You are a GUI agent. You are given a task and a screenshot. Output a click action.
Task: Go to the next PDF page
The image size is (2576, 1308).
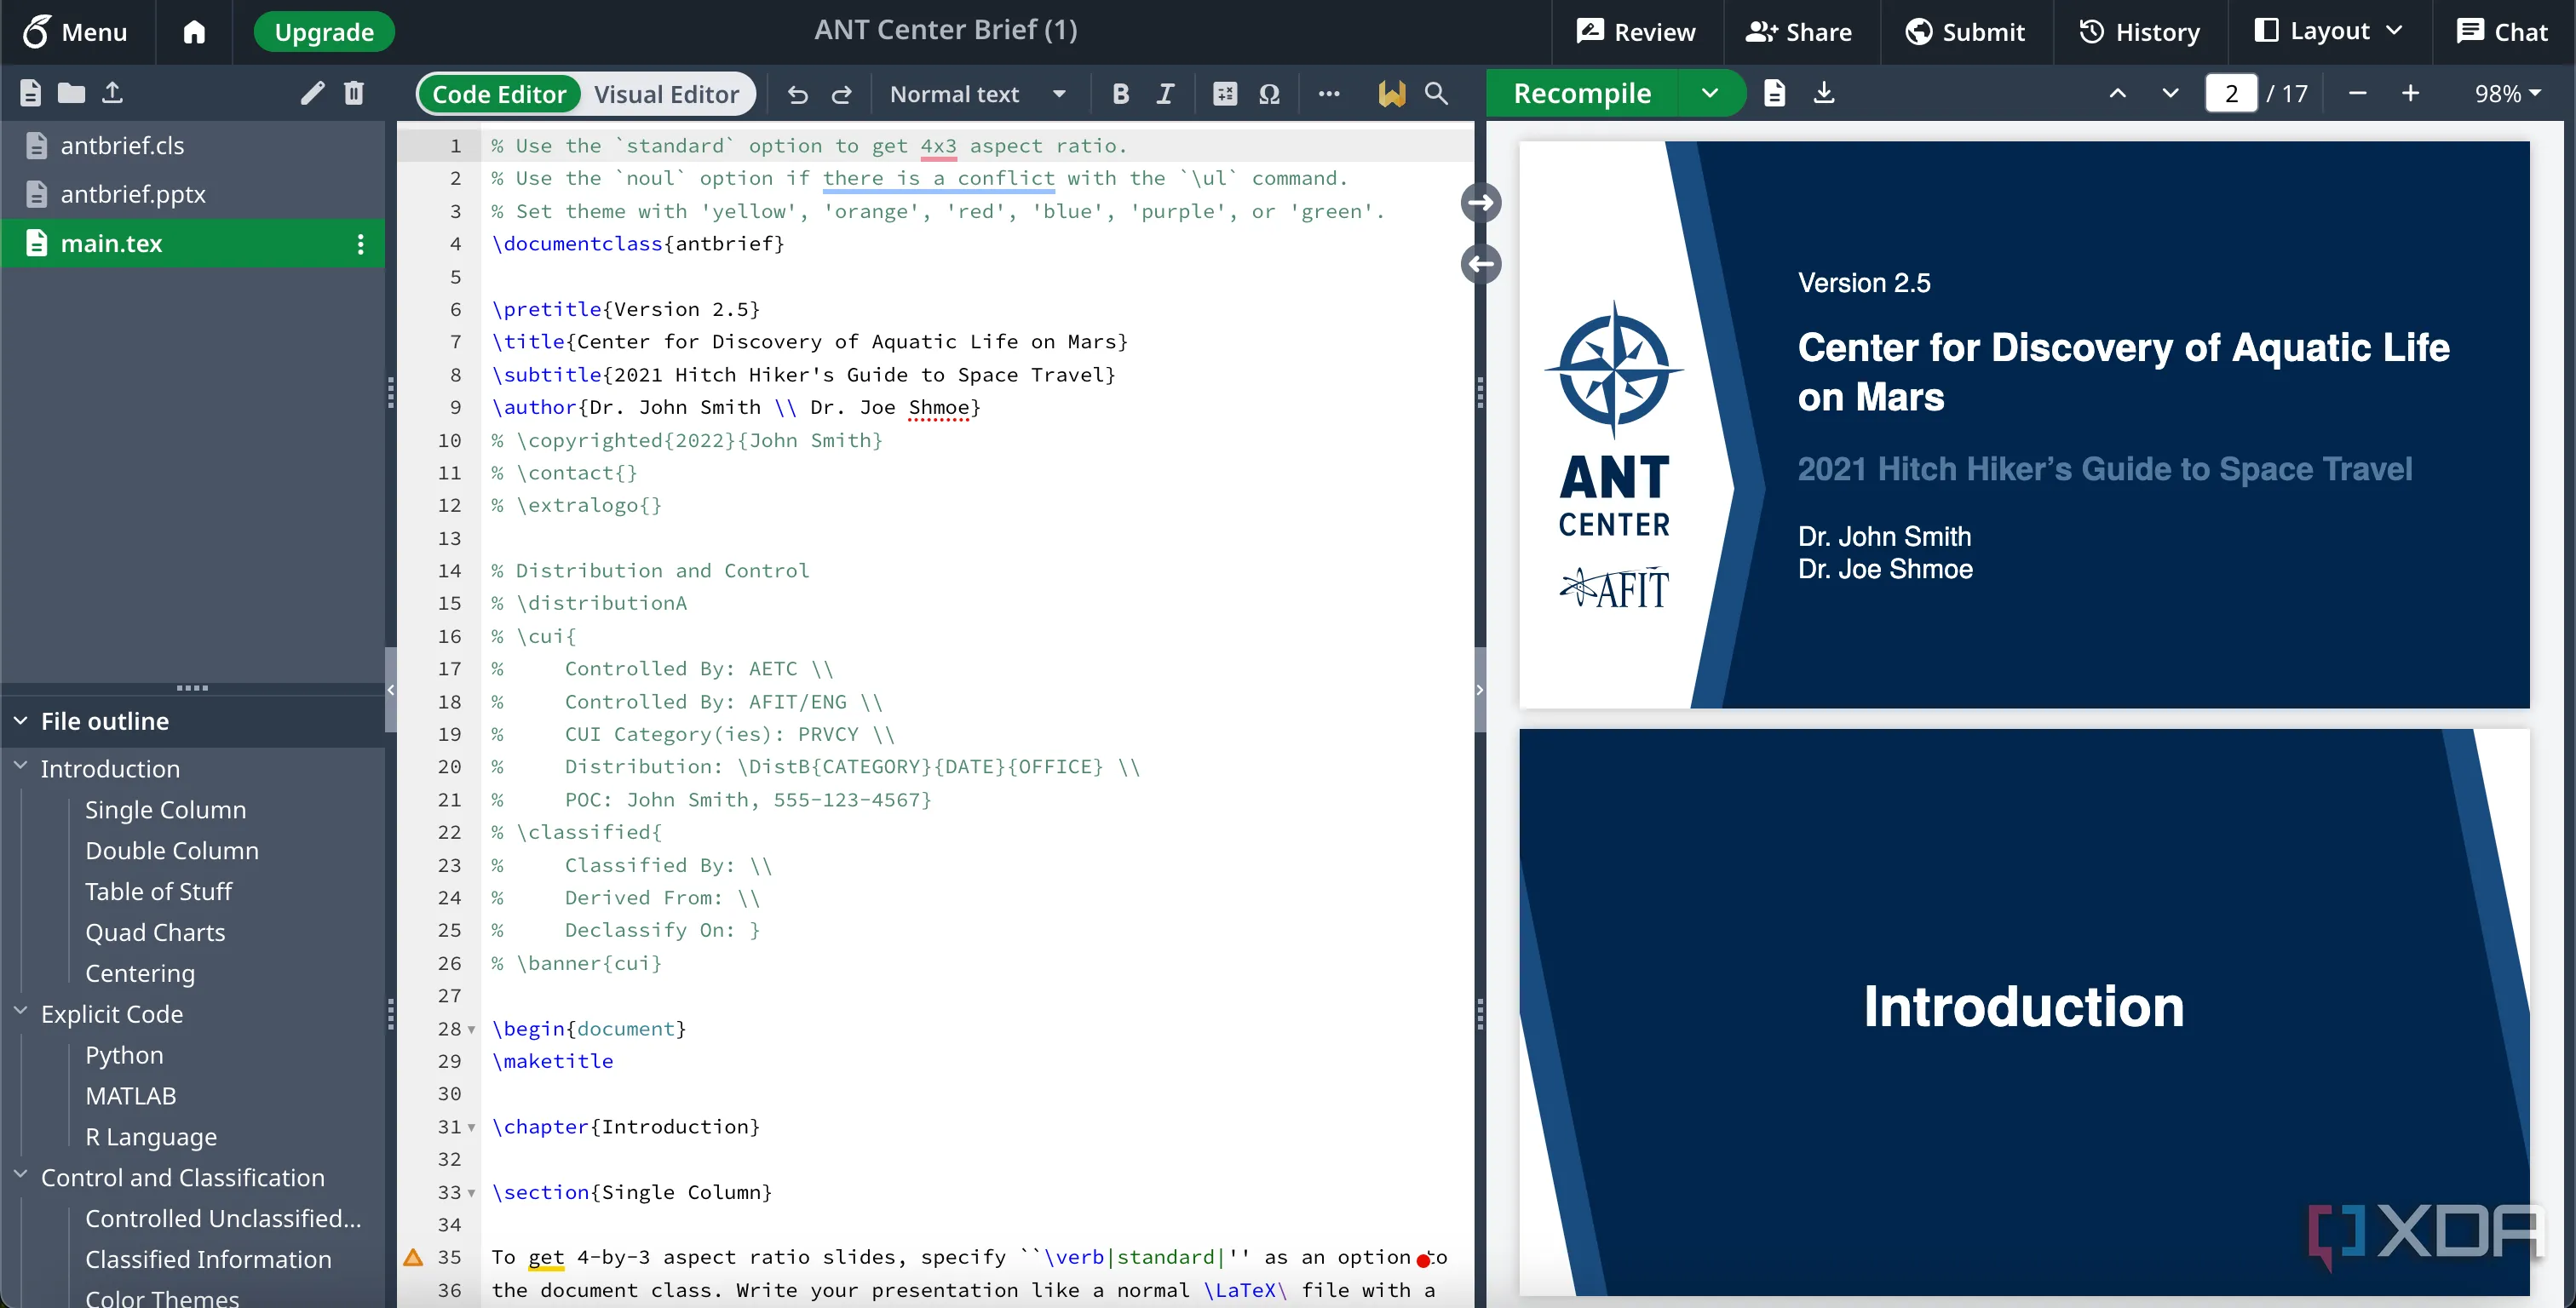2170,94
